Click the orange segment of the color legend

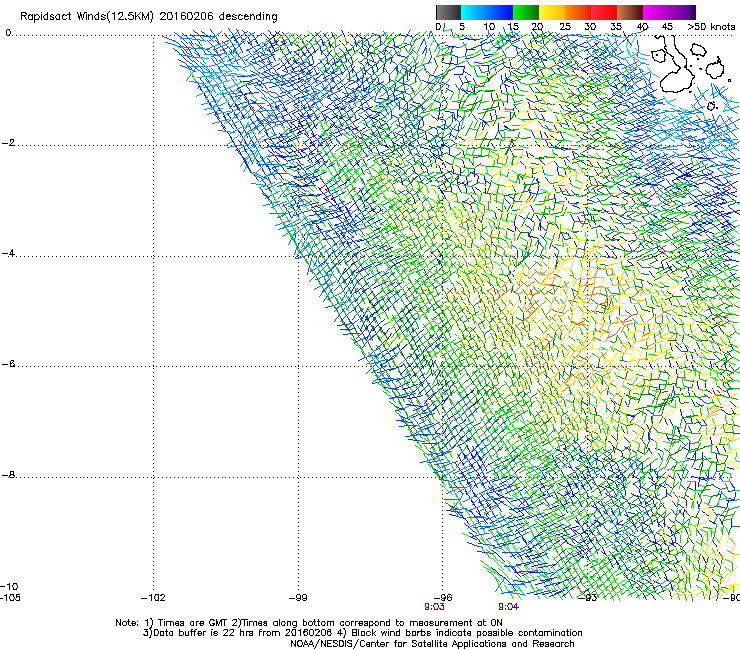578,12
